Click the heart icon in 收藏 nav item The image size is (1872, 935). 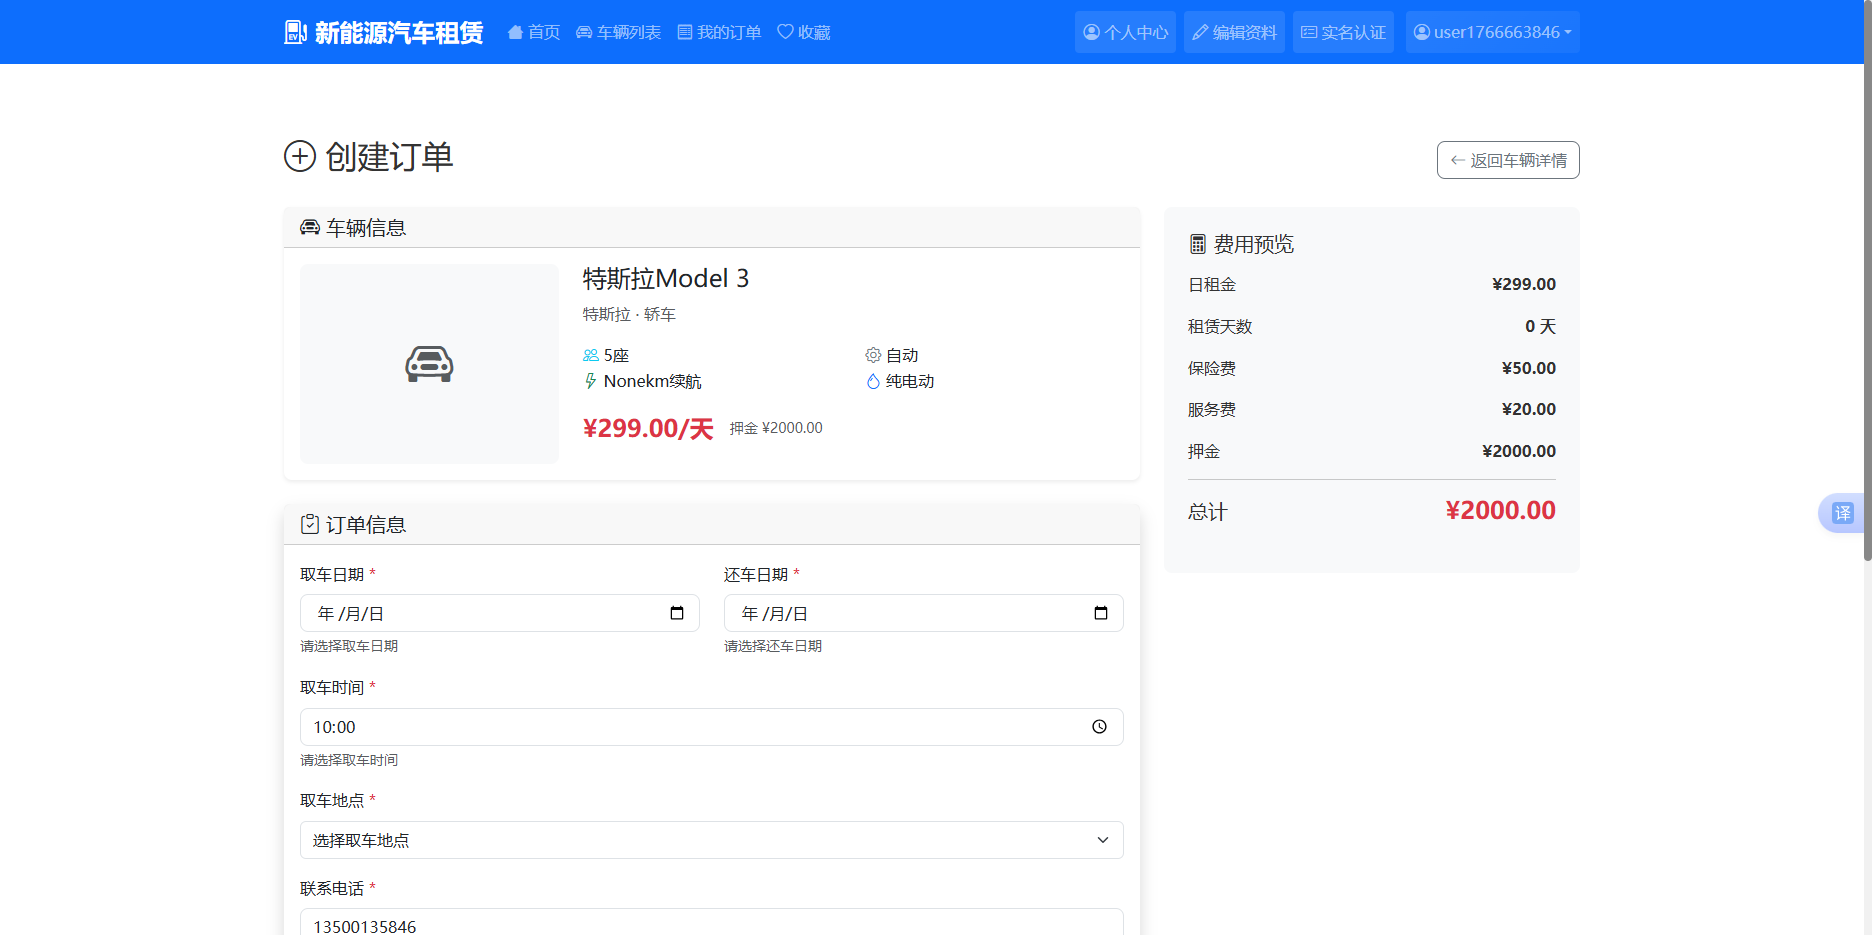[785, 32]
